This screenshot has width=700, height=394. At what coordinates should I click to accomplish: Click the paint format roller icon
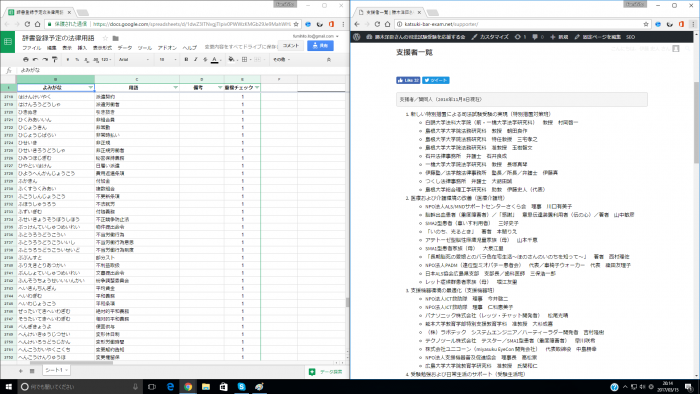54,59
